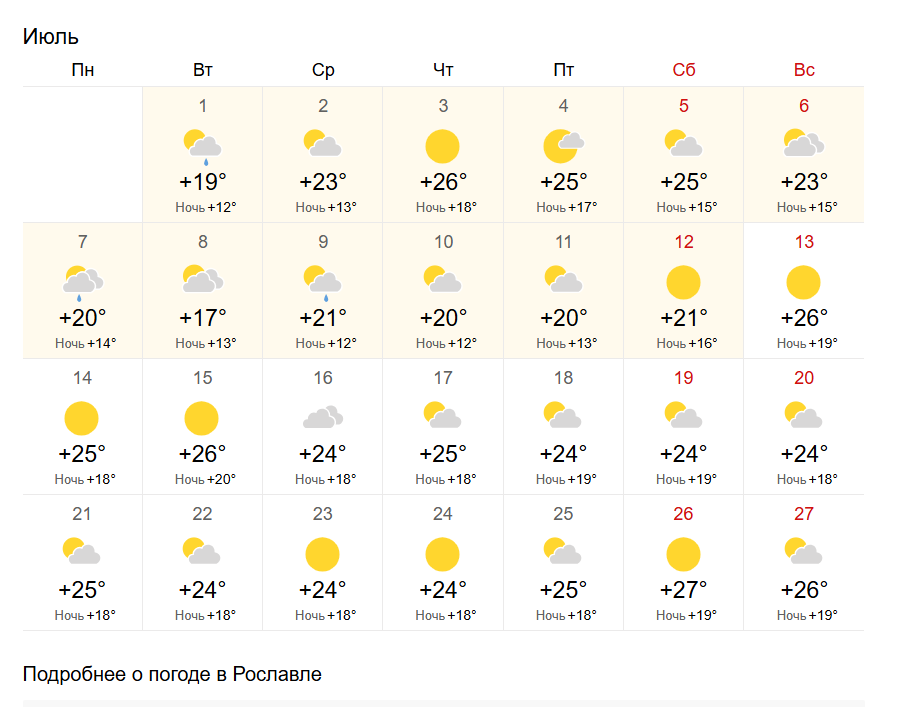Viewport: 903px width, 707px height.
Task: Click the overcast cloud icon for July 16
Action: (322, 418)
